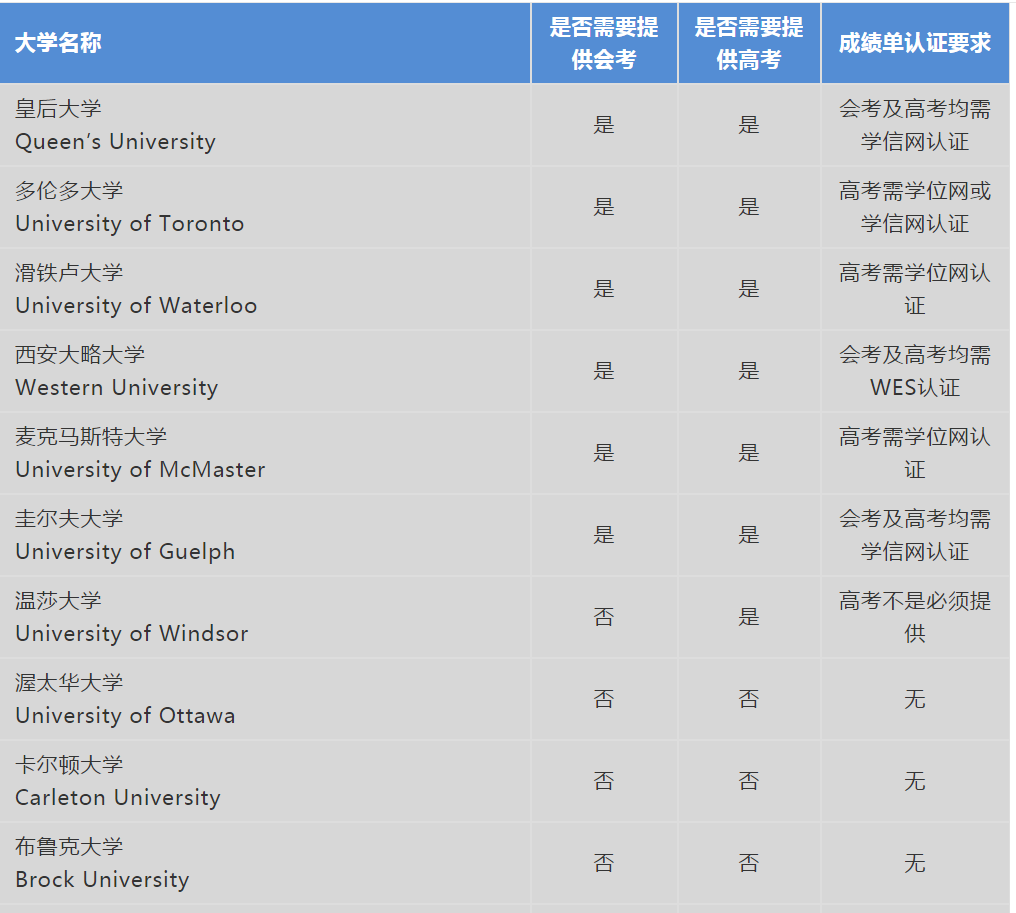Click the University of Waterloo name cell
Screen dimensions: 1016x913
pyautogui.click(x=136, y=289)
